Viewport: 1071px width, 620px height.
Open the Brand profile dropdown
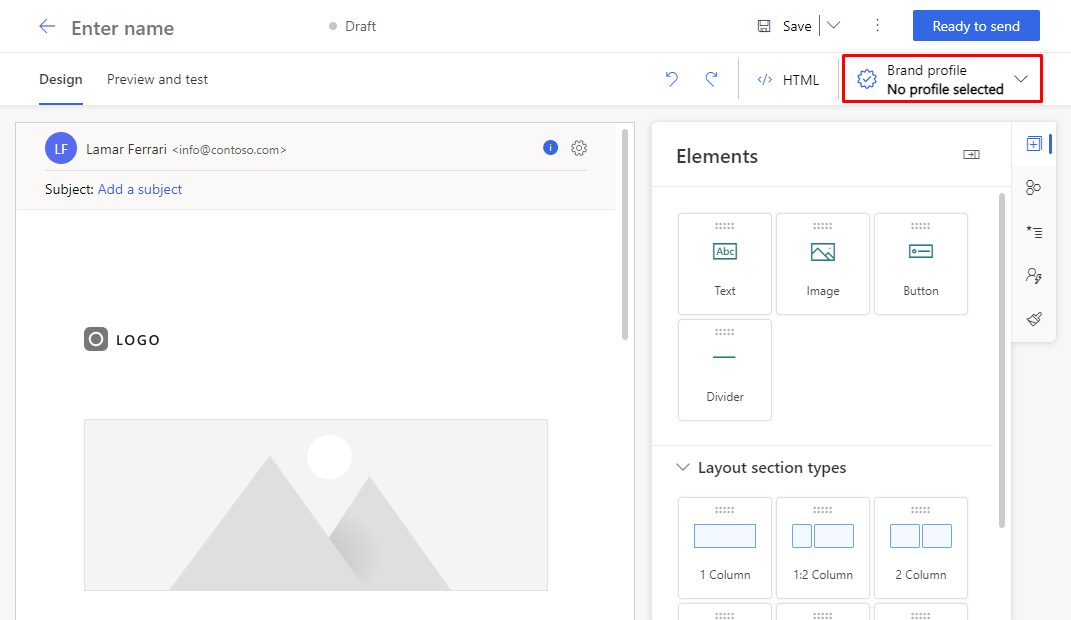pos(942,79)
